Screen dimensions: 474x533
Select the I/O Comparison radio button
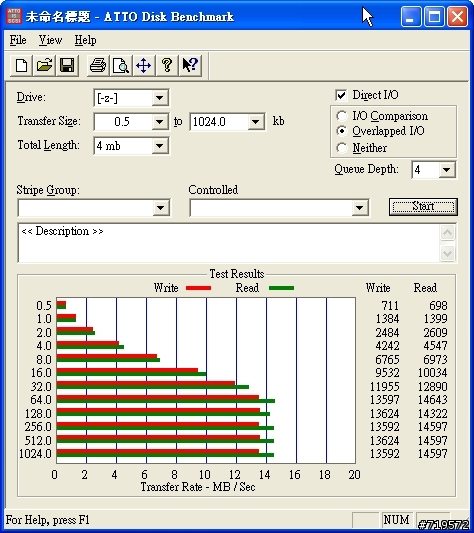pyautogui.click(x=341, y=116)
